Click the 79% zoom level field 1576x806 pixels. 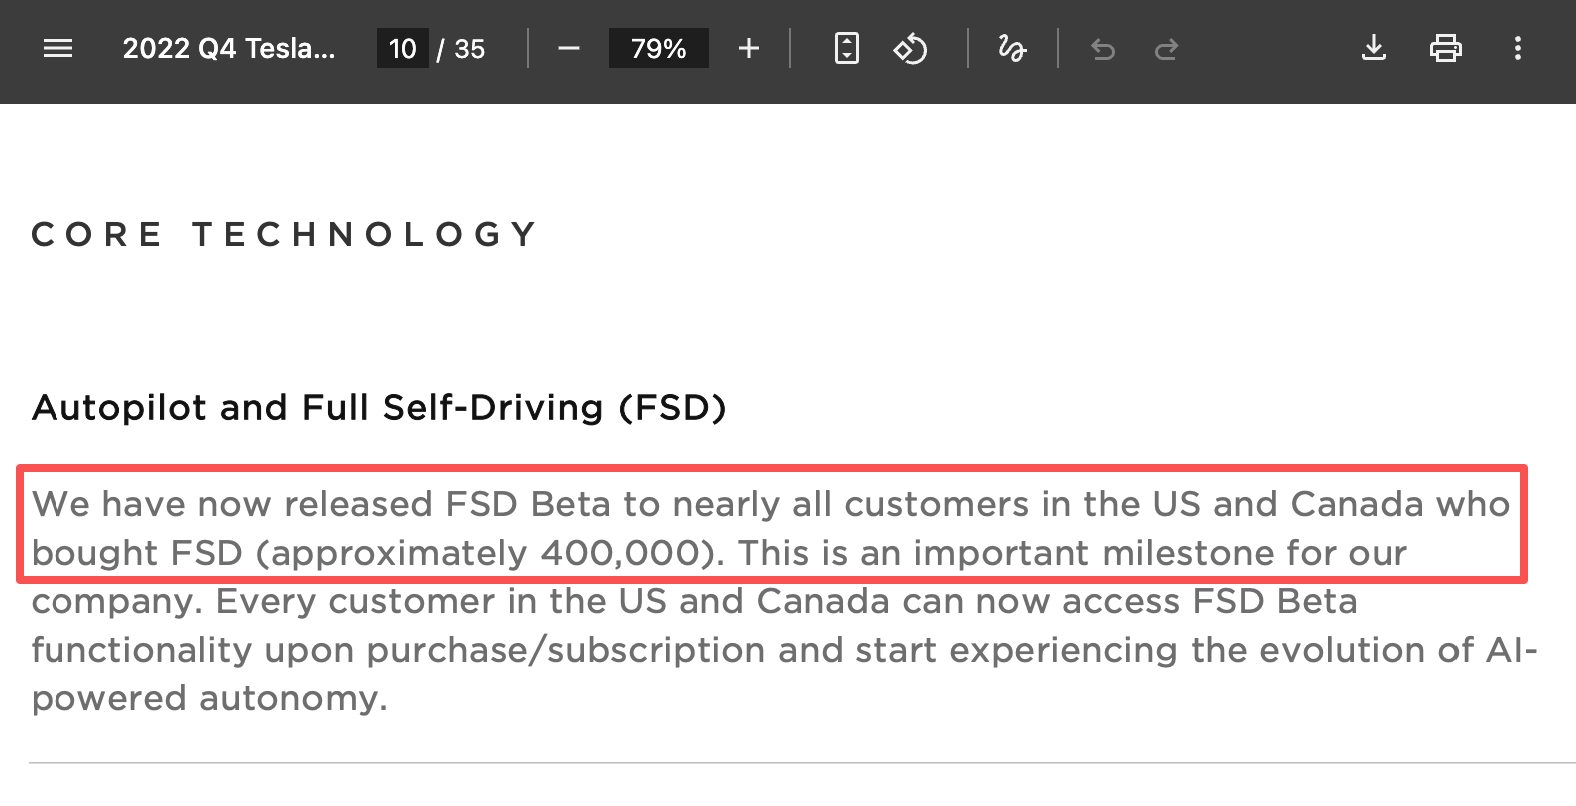(658, 48)
